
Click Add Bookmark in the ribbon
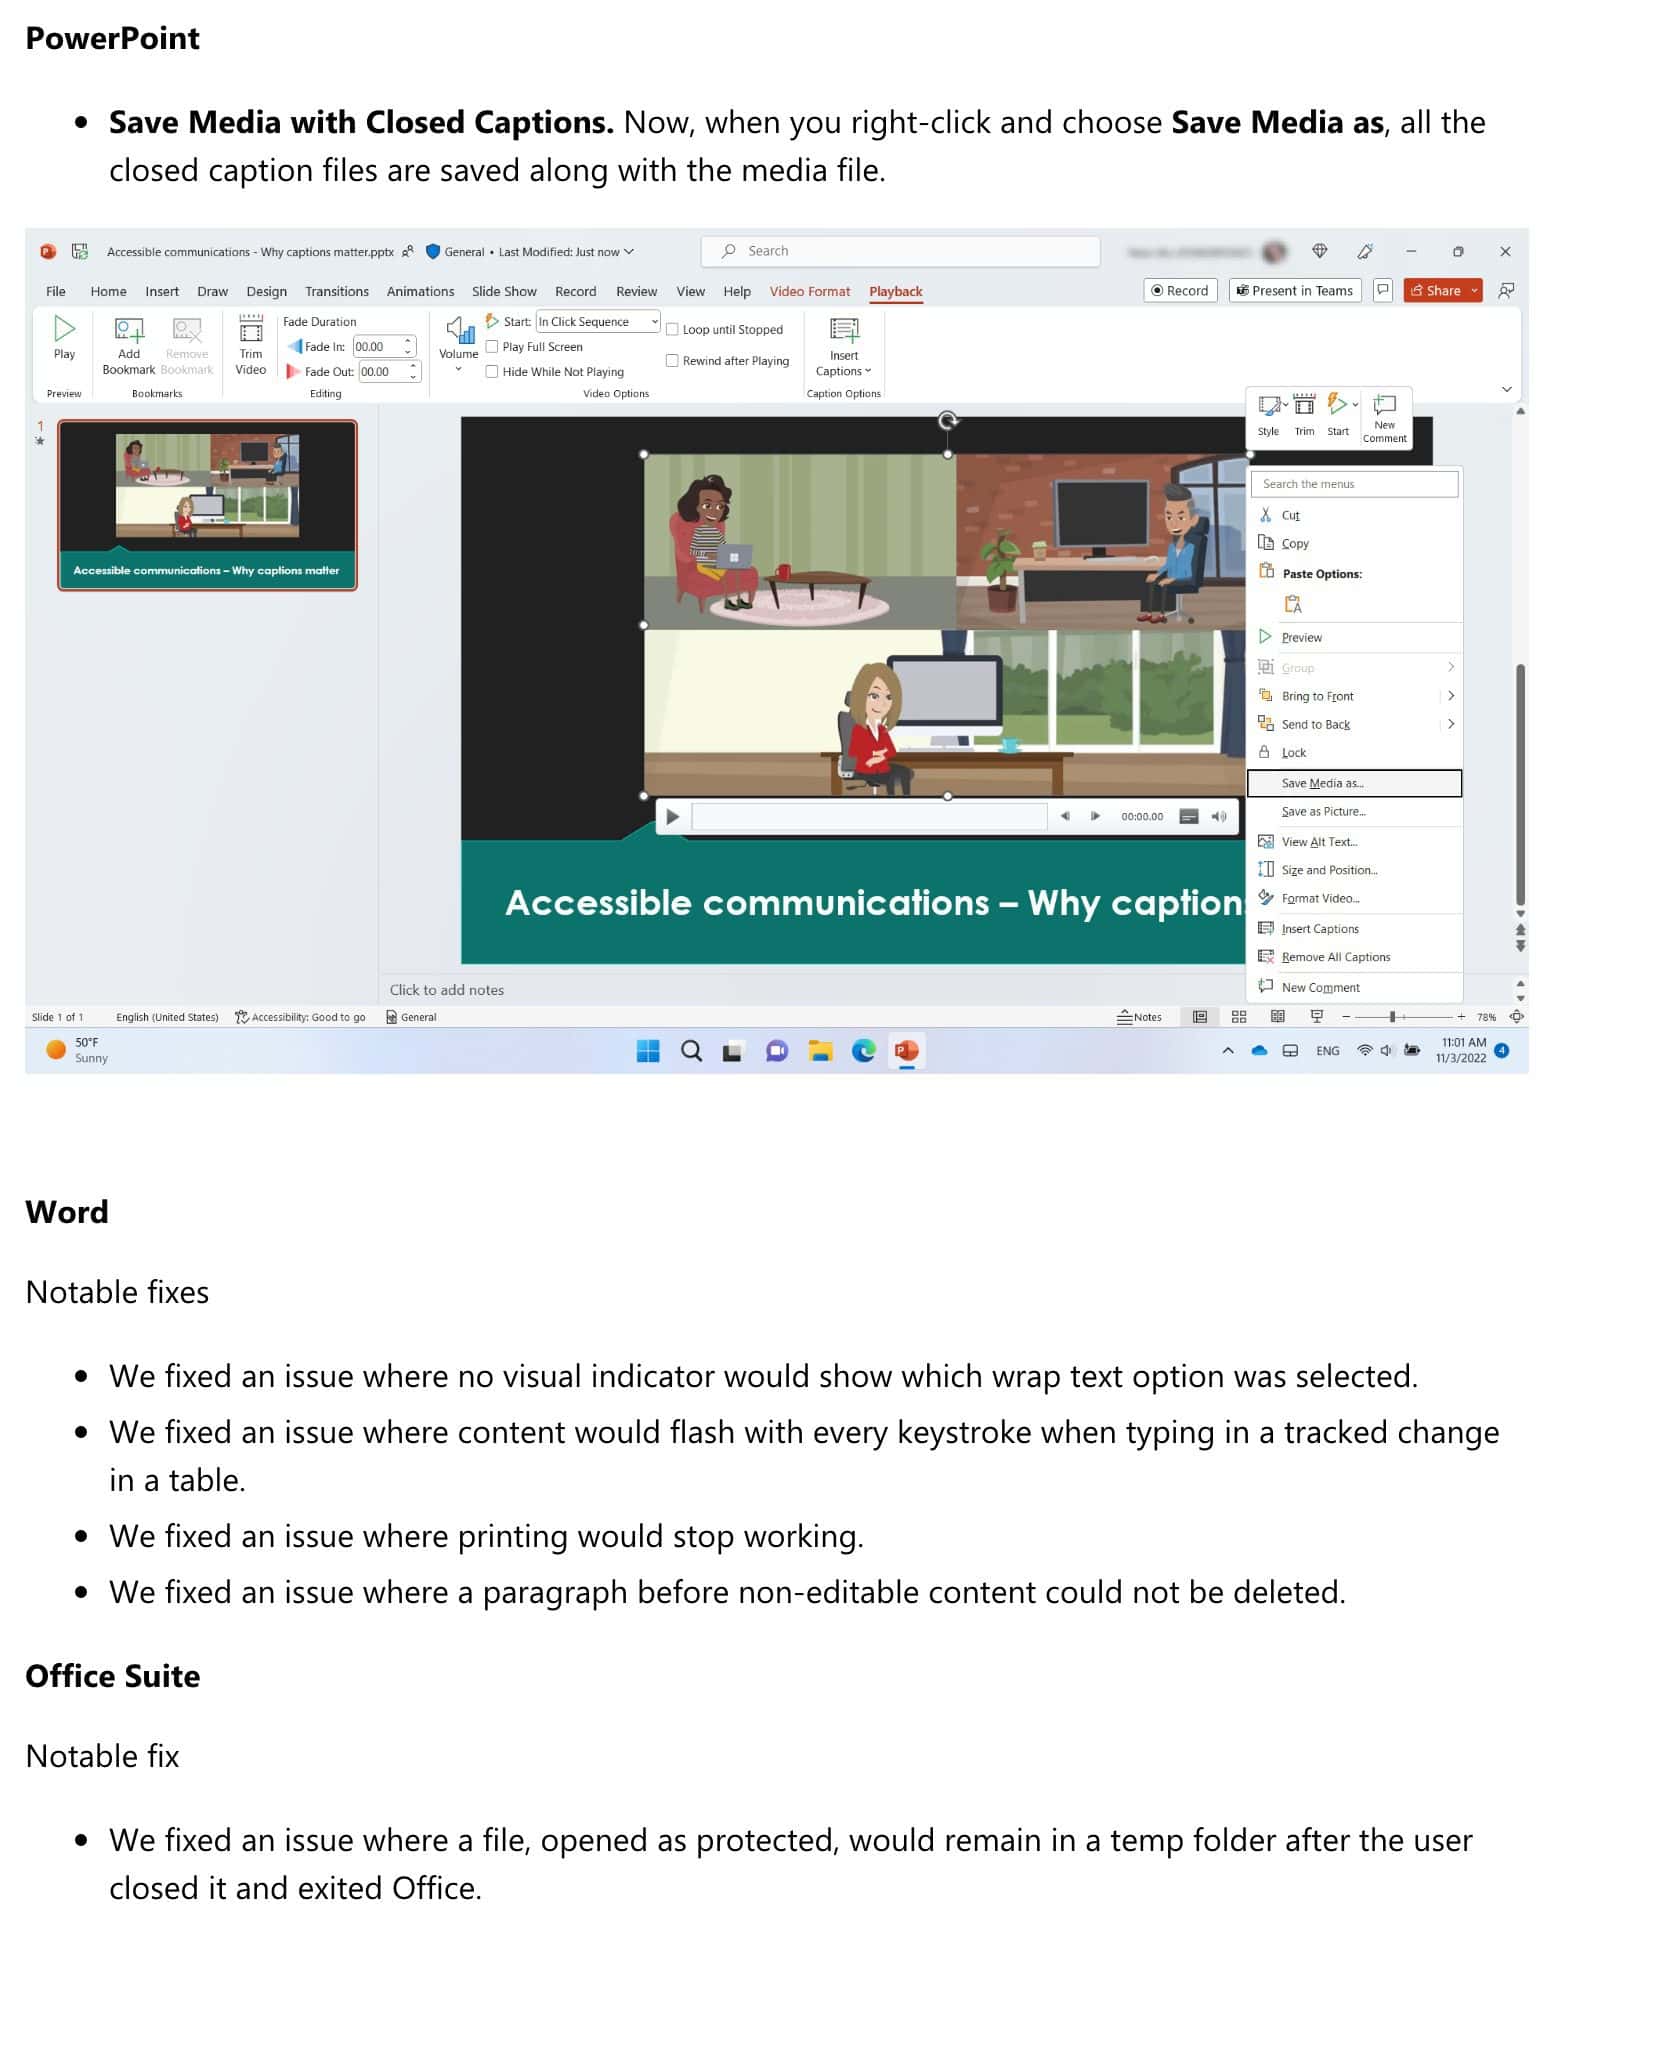[x=129, y=345]
